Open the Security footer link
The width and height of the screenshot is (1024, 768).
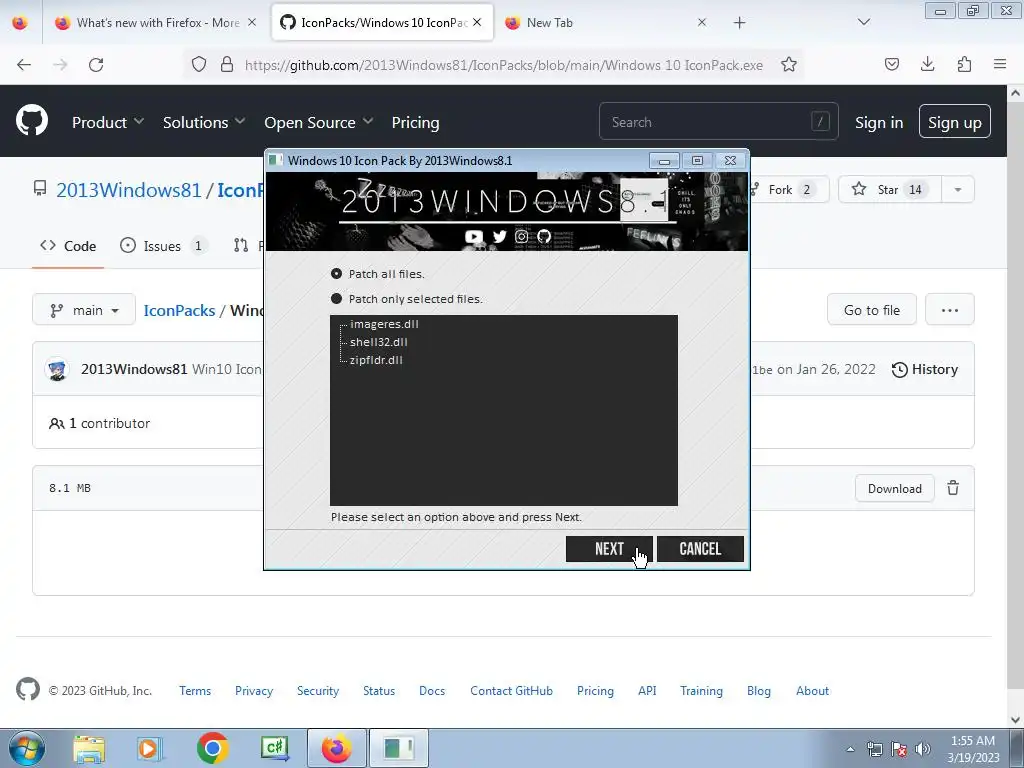[318, 690]
